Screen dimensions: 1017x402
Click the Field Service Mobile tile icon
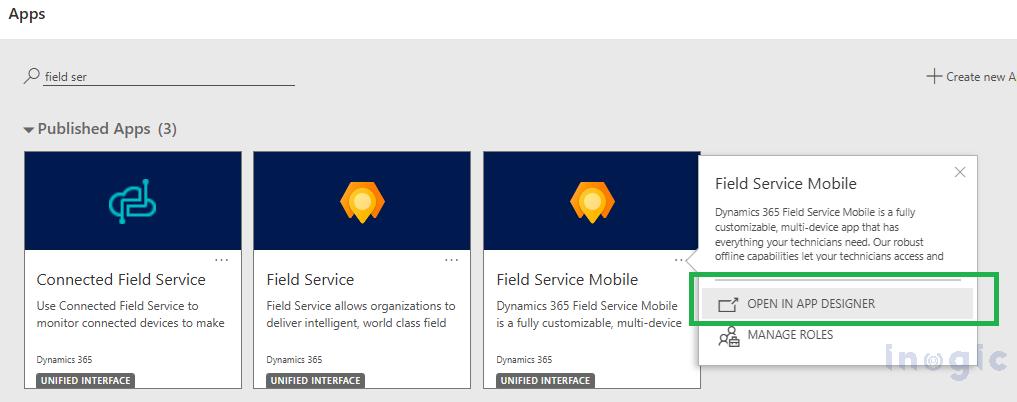[x=592, y=201]
